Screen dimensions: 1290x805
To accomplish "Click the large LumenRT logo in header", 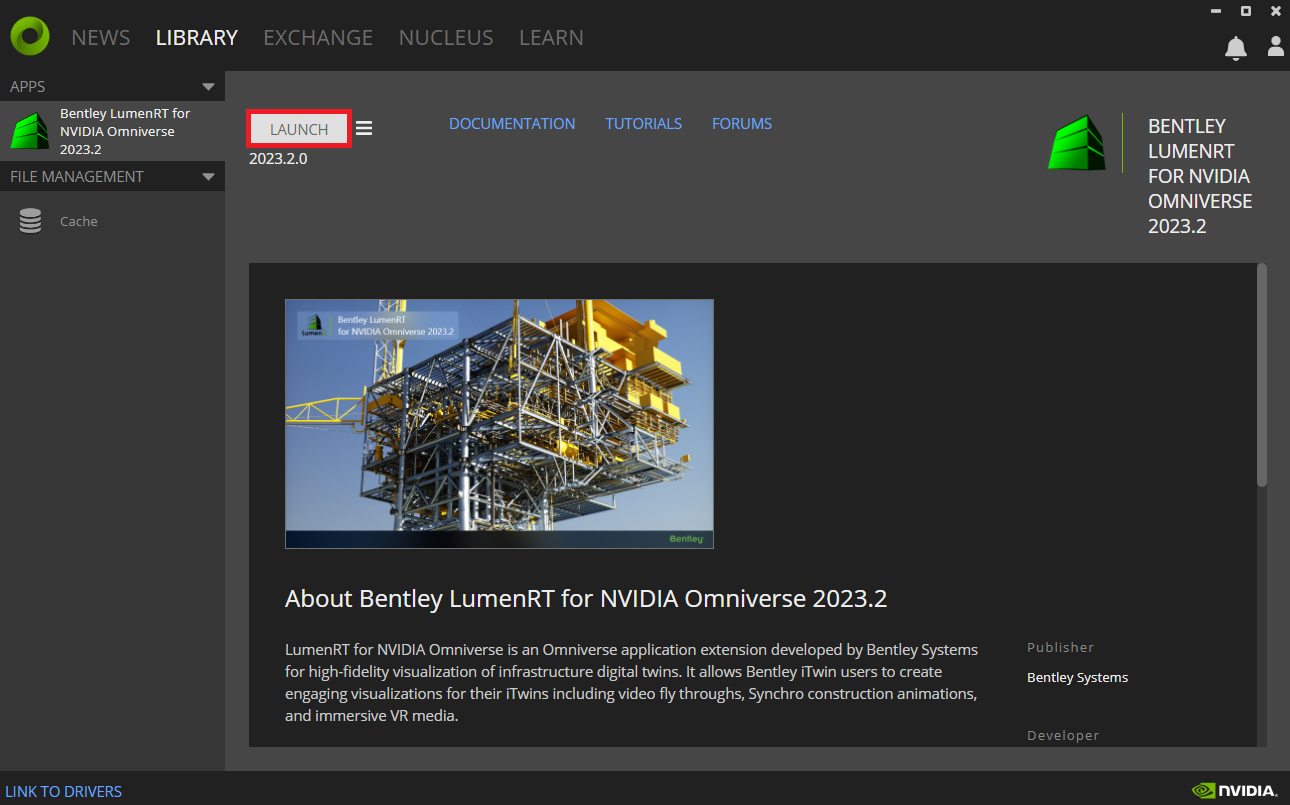I will tap(1077, 143).
